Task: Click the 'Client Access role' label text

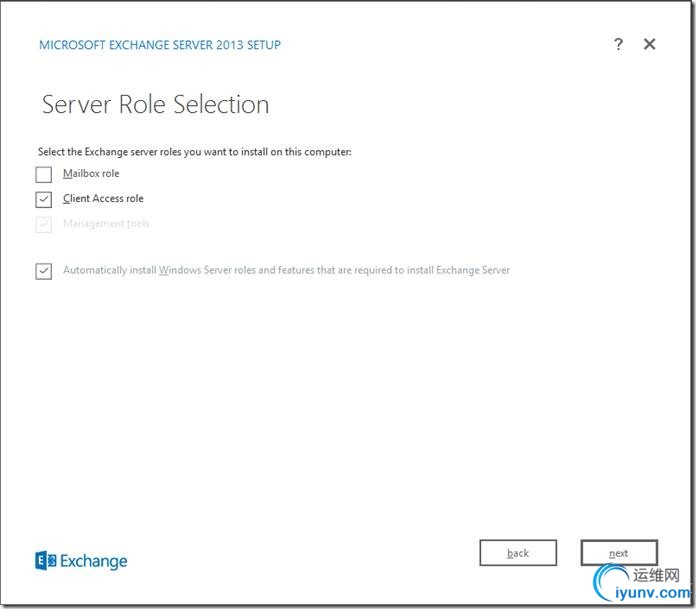Action: click(103, 198)
